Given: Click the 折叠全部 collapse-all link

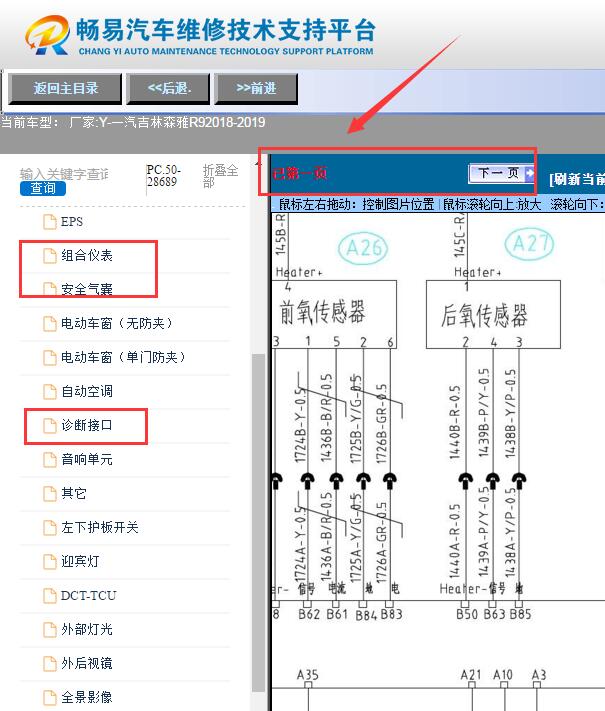Looking at the screenshot, I should [220, 176].
